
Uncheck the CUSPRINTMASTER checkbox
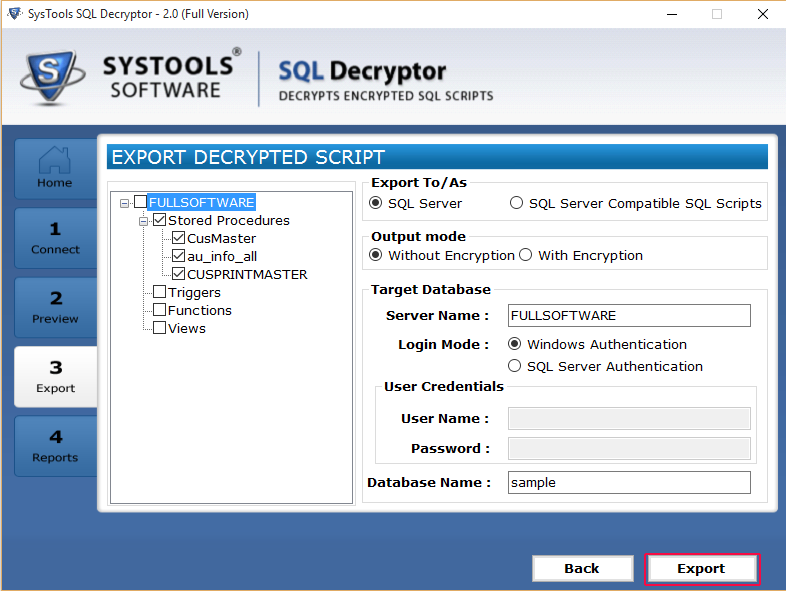tap(178, 274)
